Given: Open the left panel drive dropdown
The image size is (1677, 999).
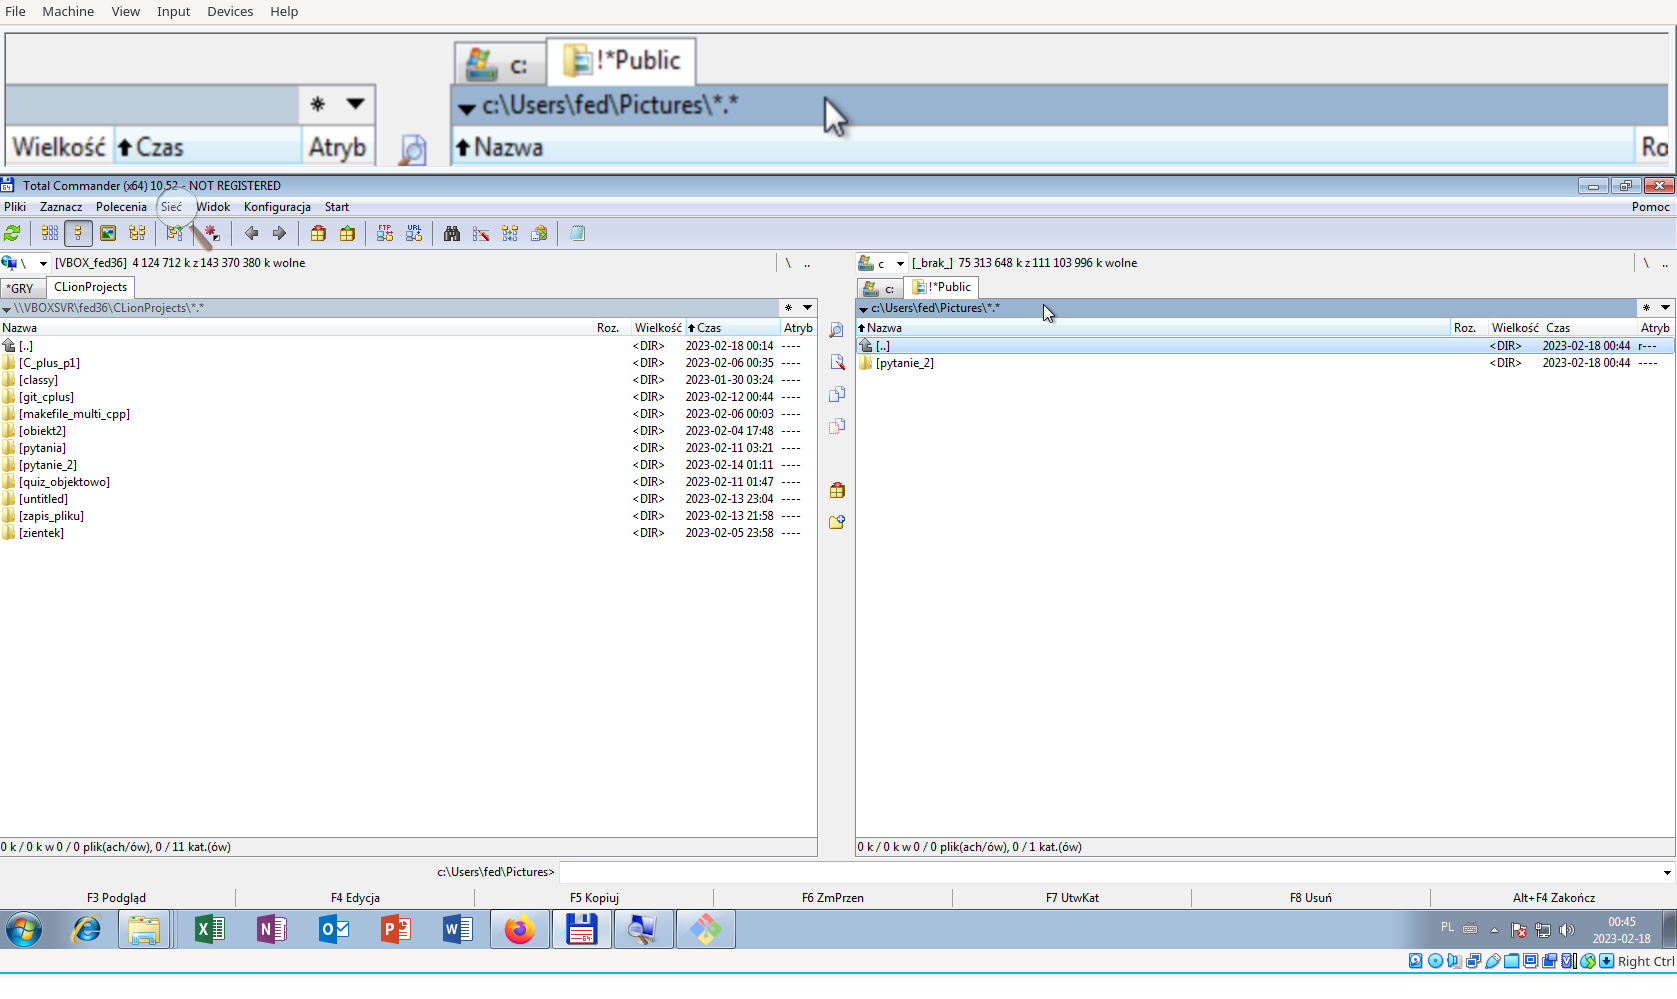Looking at the screenshot, I should pos(43,263).
